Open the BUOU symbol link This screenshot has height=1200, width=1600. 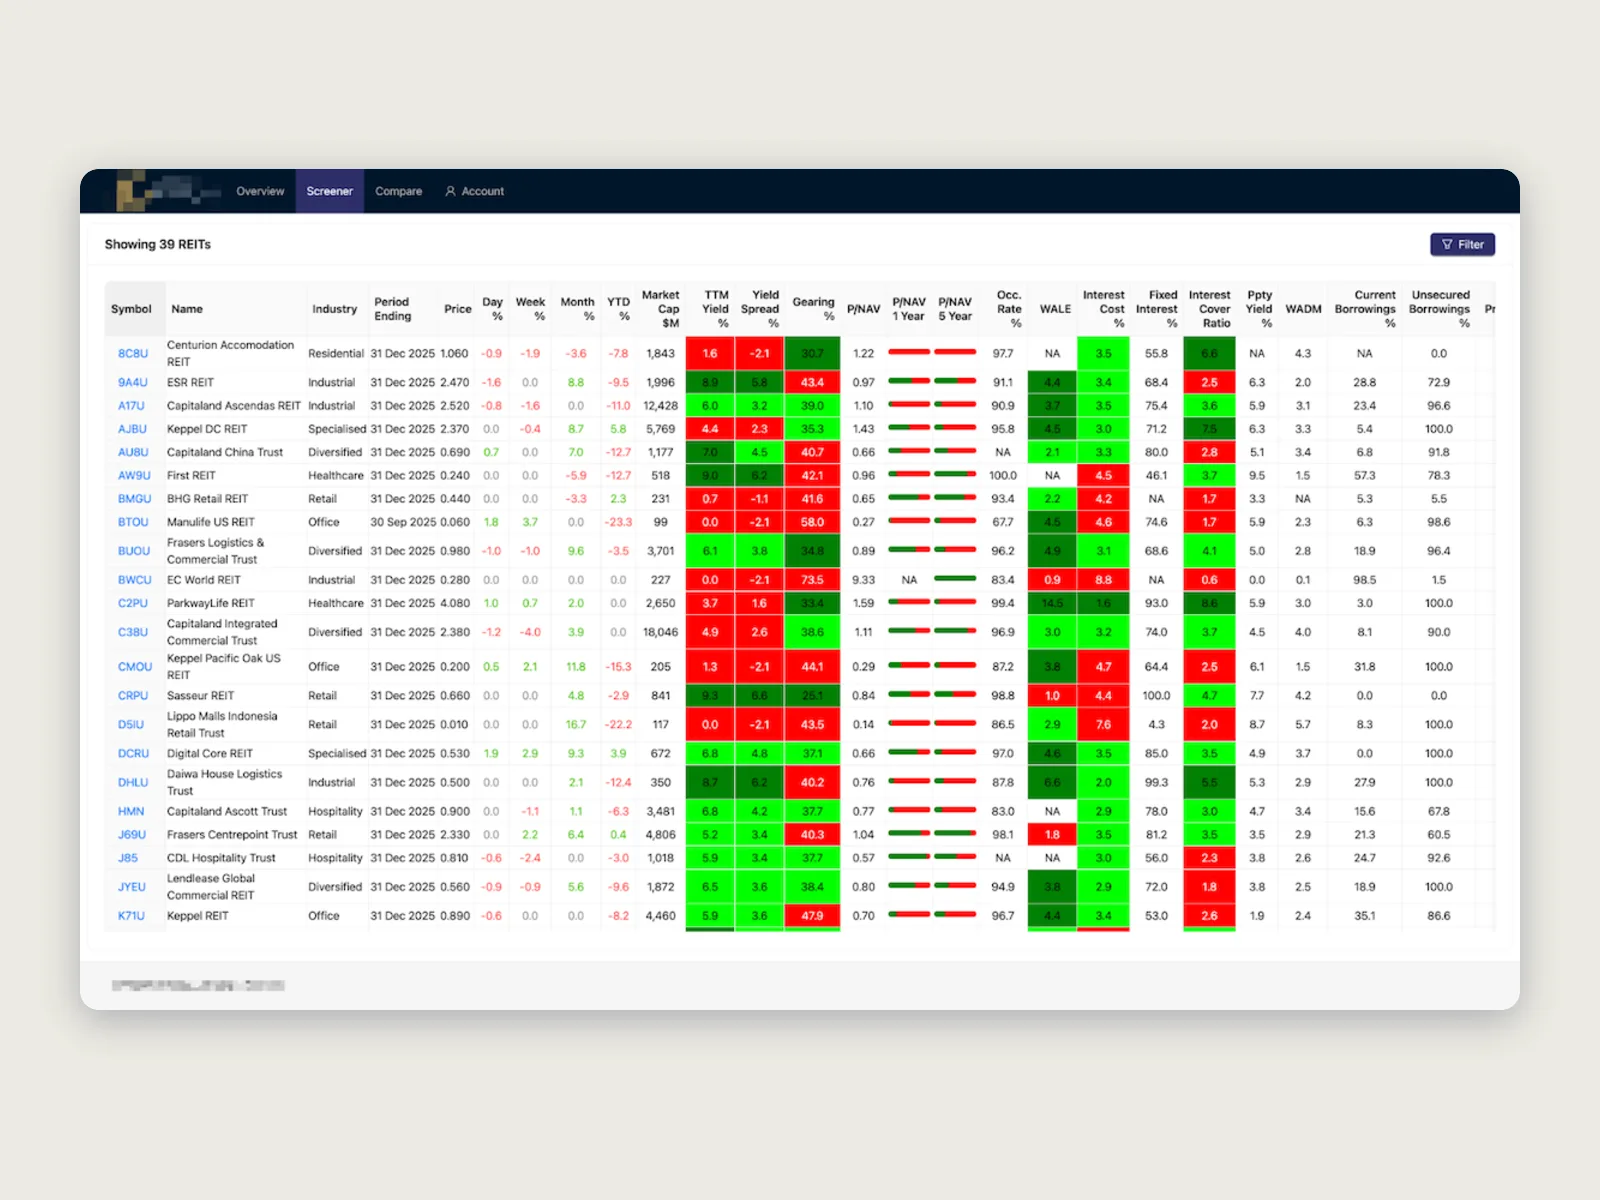pos(134,551)
